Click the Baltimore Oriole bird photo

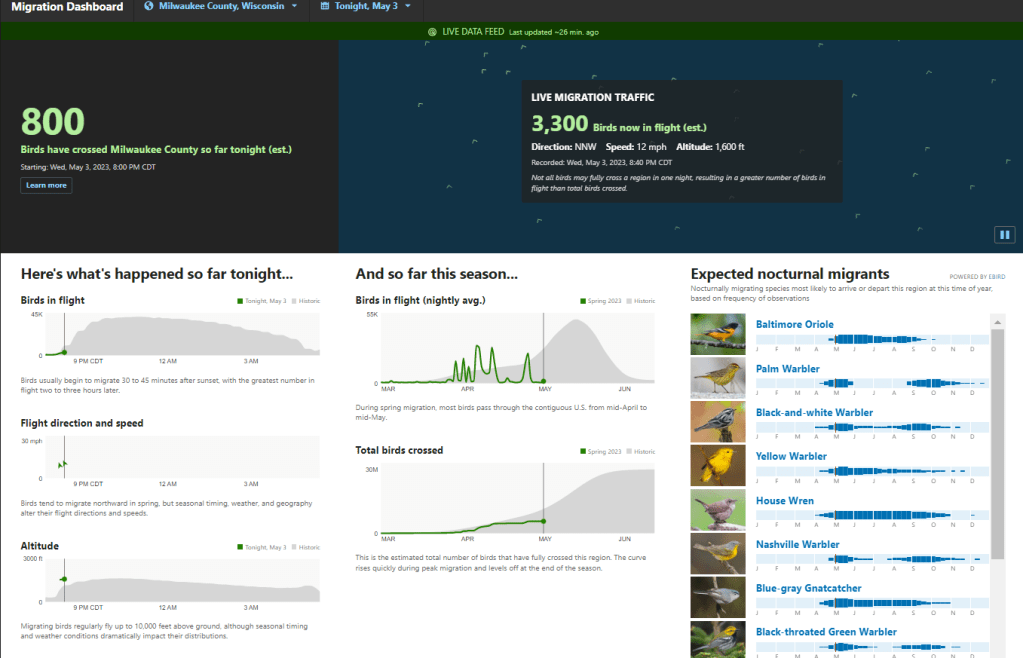click(718, 334)
